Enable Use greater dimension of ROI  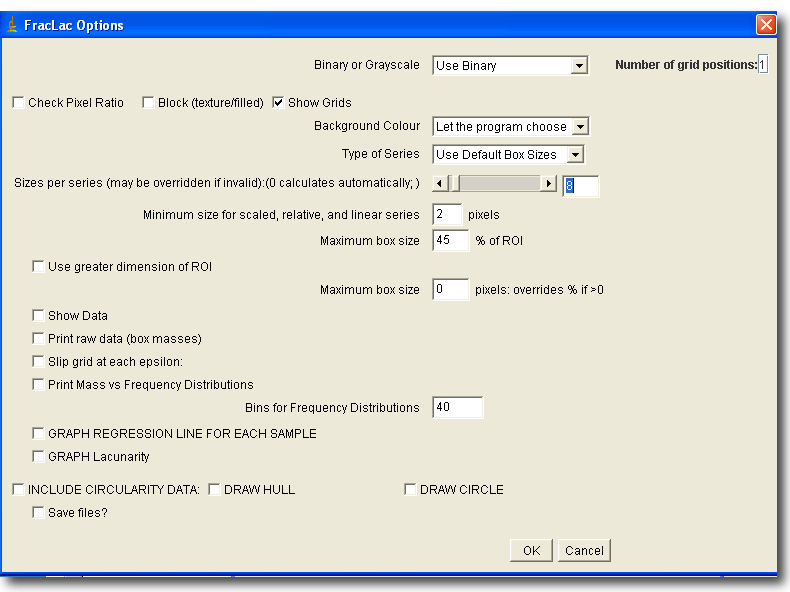pyautogui.click(x=38, y=267)
